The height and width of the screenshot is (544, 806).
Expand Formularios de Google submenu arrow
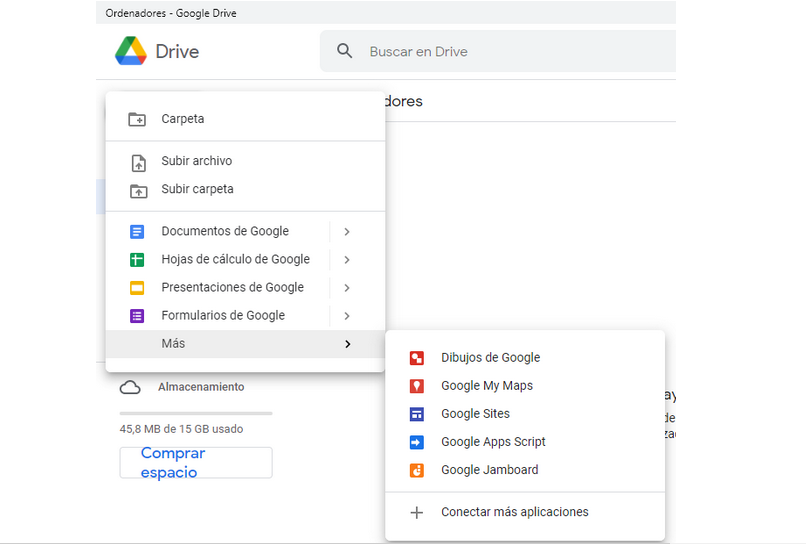point(347,316)
